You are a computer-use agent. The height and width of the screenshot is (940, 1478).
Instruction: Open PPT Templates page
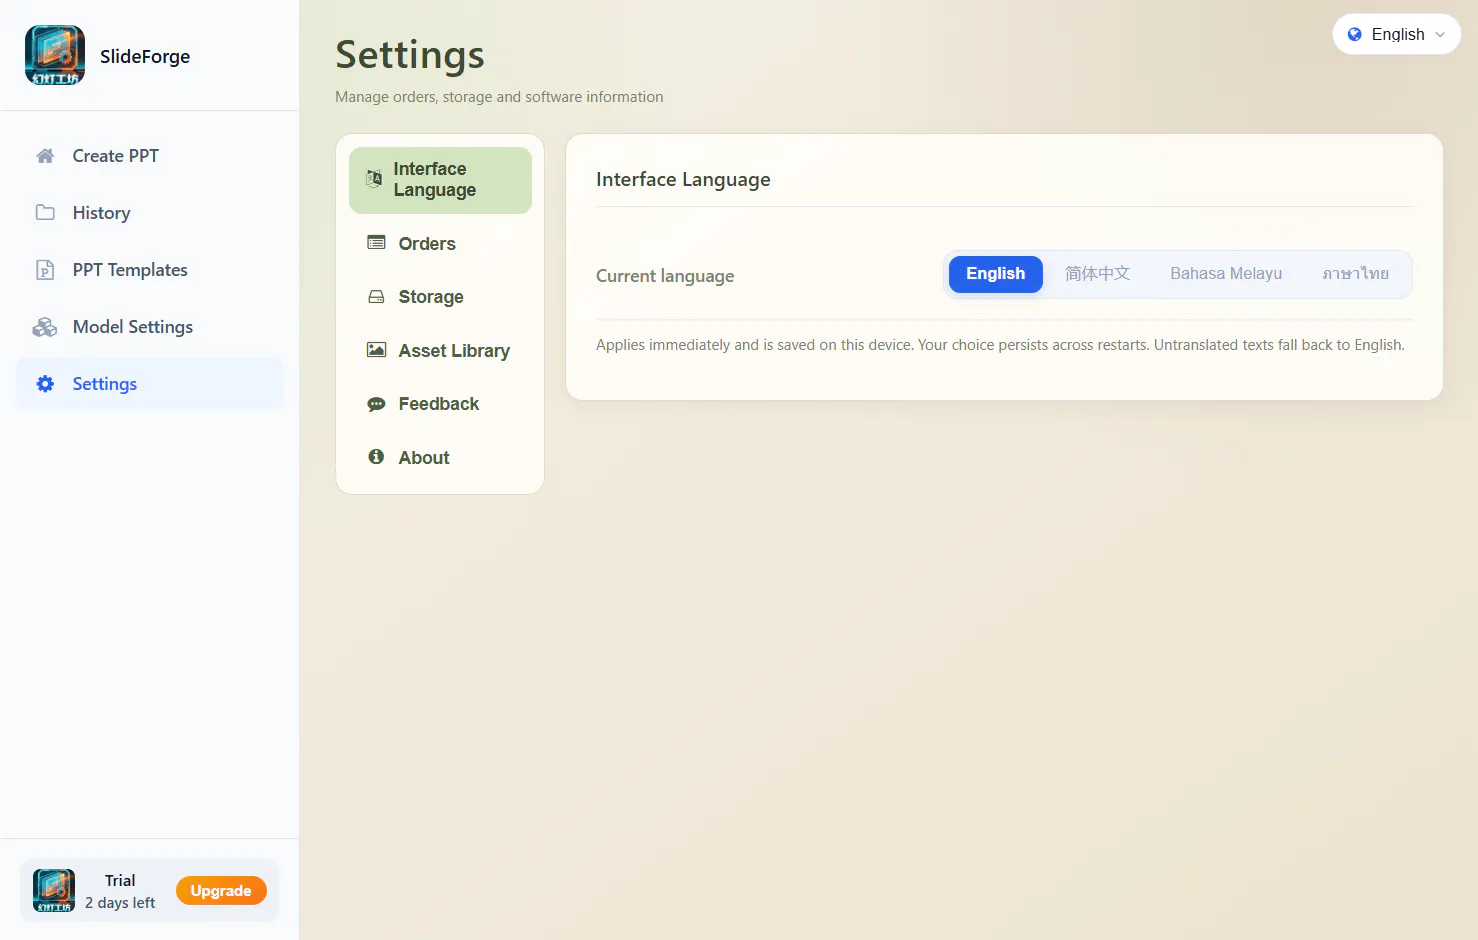coord(150,270)
